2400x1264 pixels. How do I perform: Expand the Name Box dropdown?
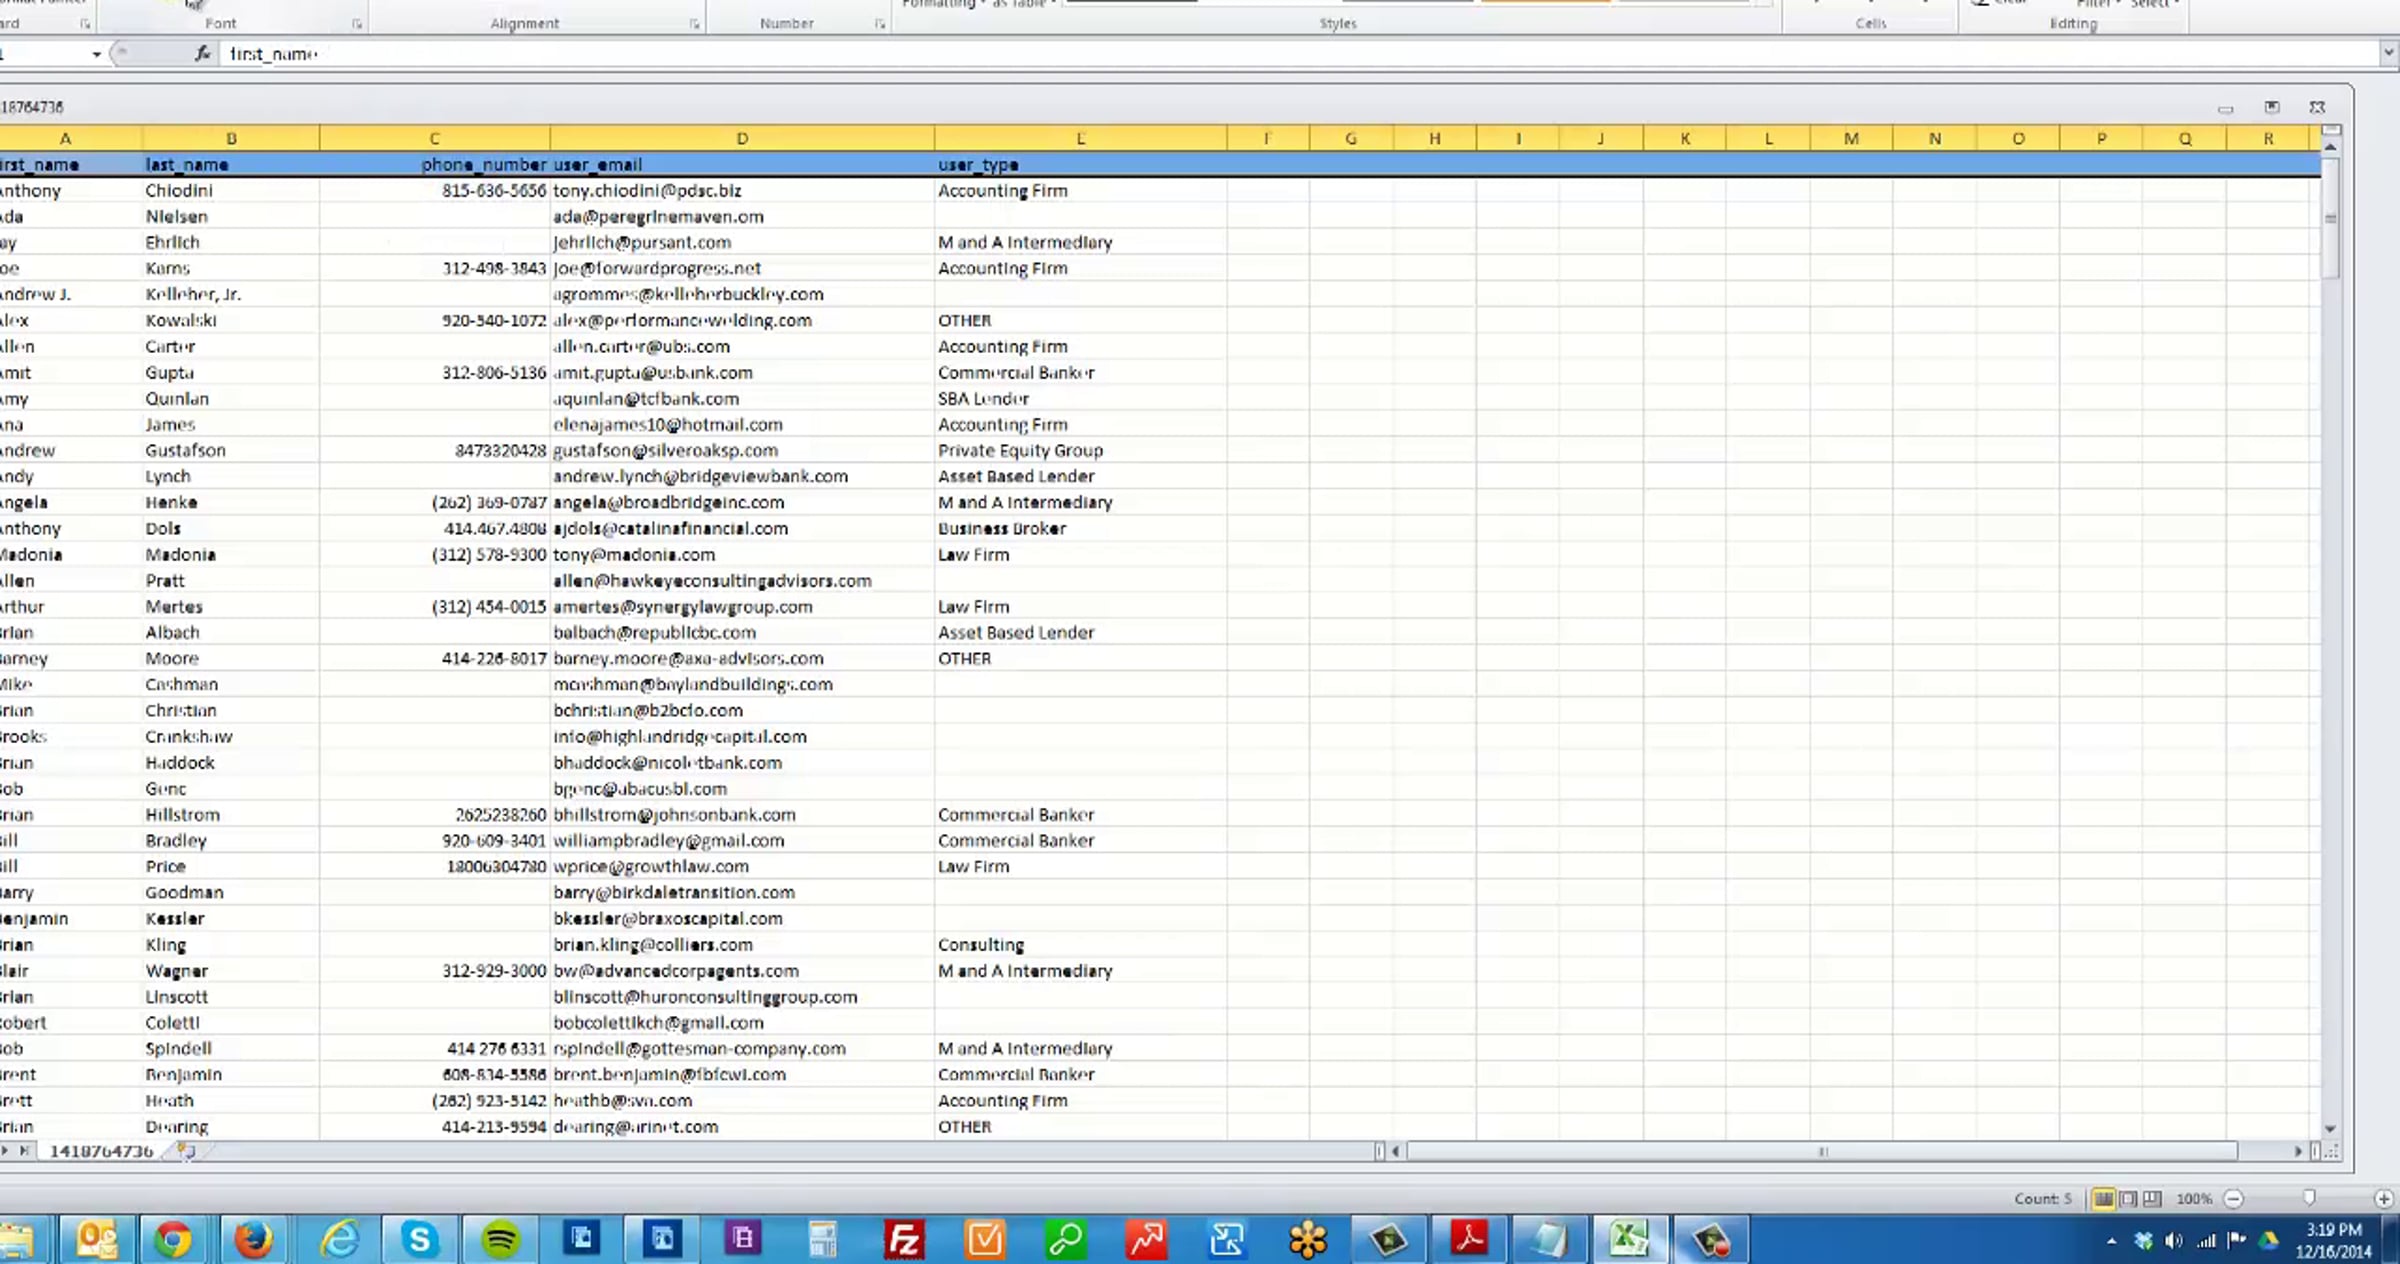click(x=96, y=54)
